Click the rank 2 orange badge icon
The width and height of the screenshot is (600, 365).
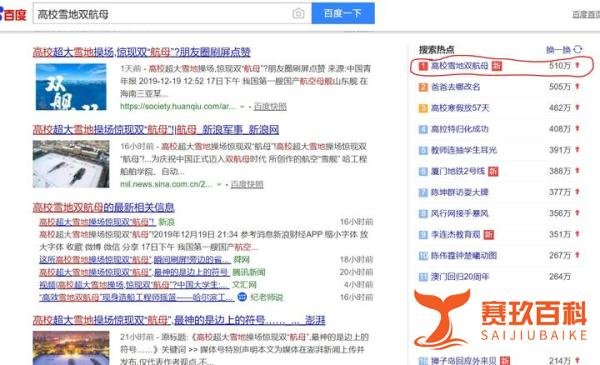(x=423, y=87)
